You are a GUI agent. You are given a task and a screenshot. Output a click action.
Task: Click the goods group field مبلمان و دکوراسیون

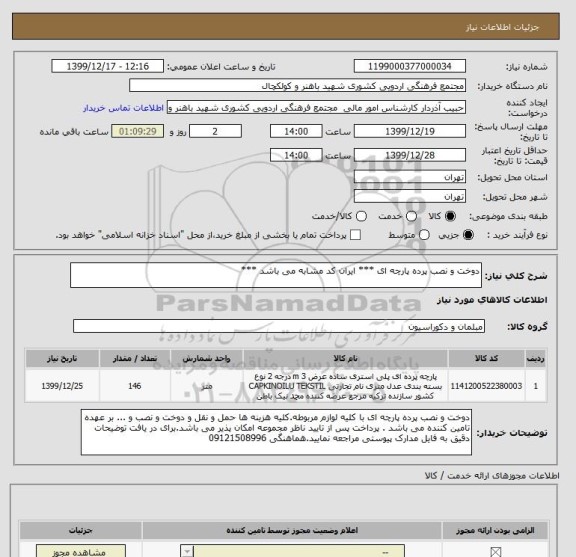pyautogui.click(x=279, y=326)
